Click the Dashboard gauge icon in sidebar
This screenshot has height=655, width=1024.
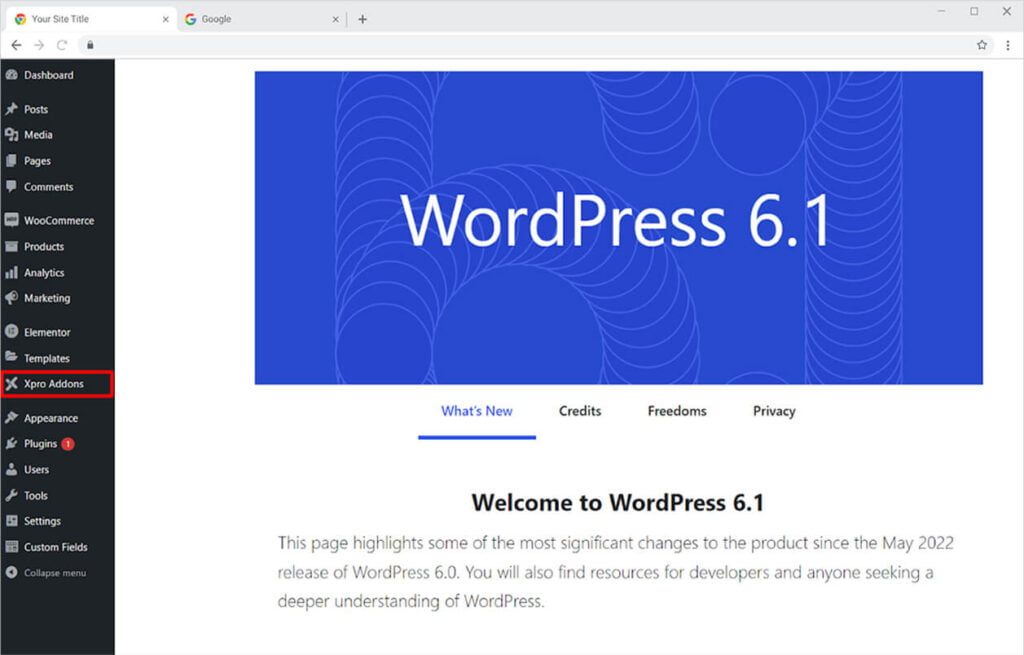click(x=12, y=75)
